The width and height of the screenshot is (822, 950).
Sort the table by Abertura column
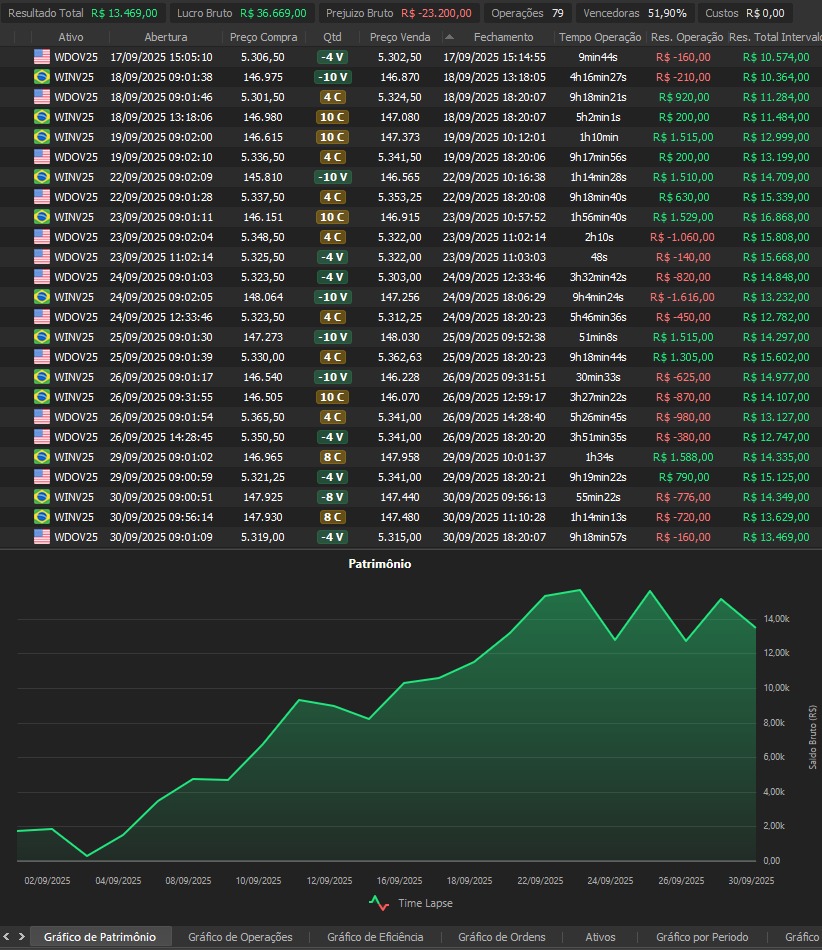pos(165,37)
